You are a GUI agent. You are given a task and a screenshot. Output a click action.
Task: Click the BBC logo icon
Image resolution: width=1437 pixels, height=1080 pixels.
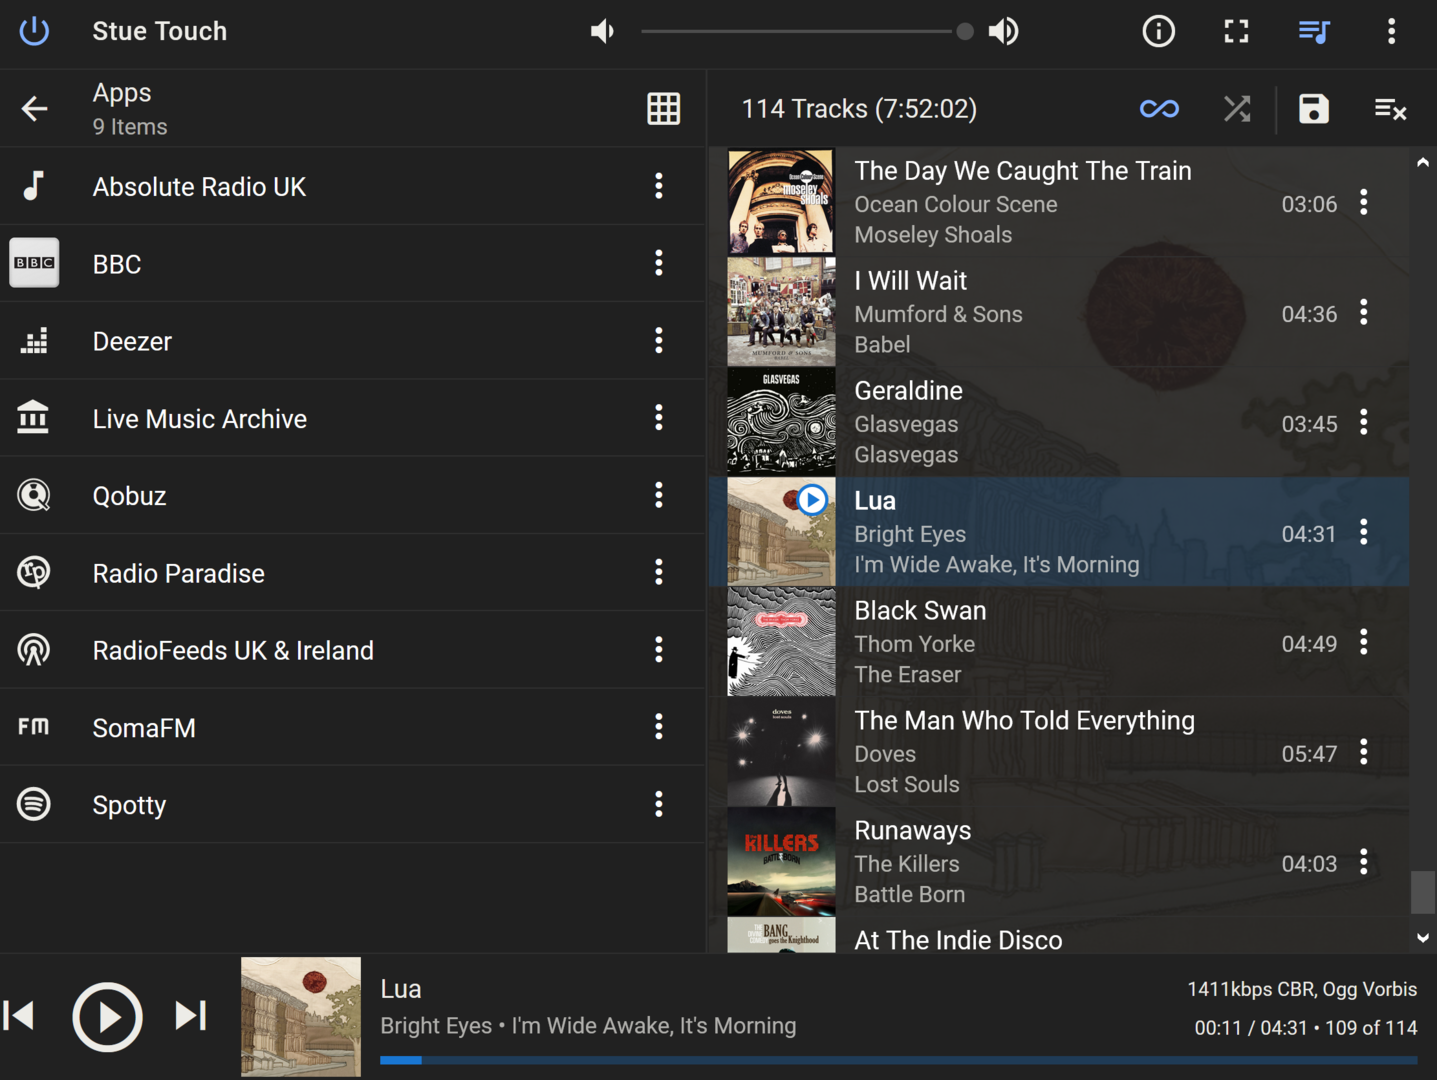[34, 263]
